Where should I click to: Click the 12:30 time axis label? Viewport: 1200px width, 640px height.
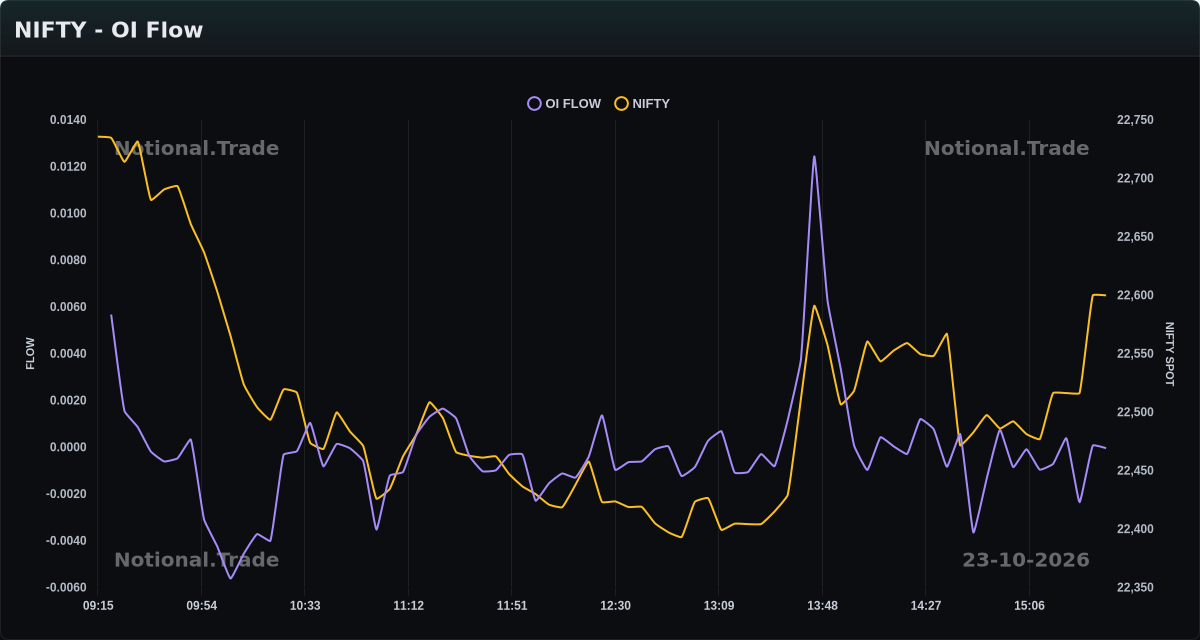click(x=615, y=606)
